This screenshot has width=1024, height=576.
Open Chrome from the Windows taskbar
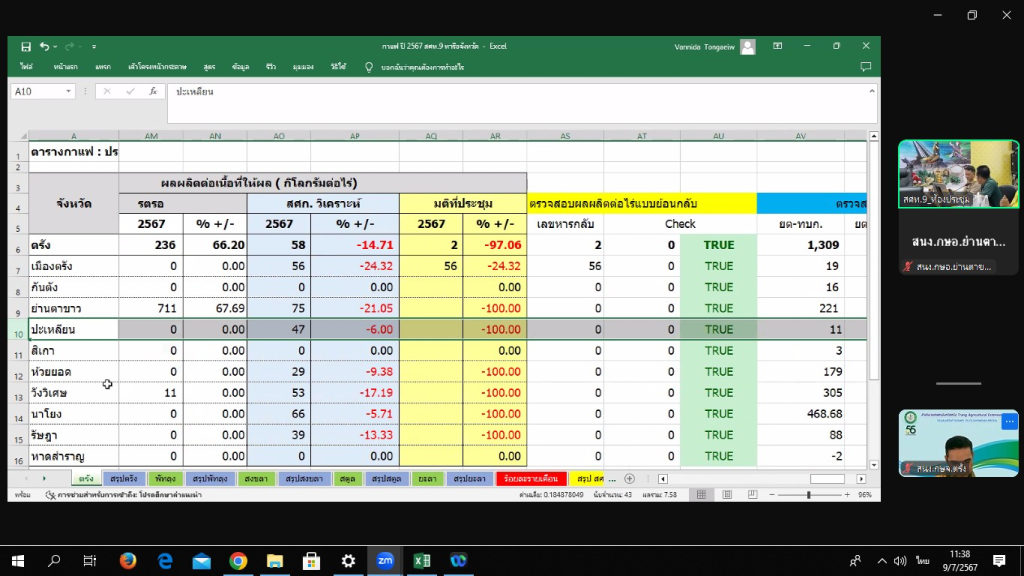click(238, 561)
